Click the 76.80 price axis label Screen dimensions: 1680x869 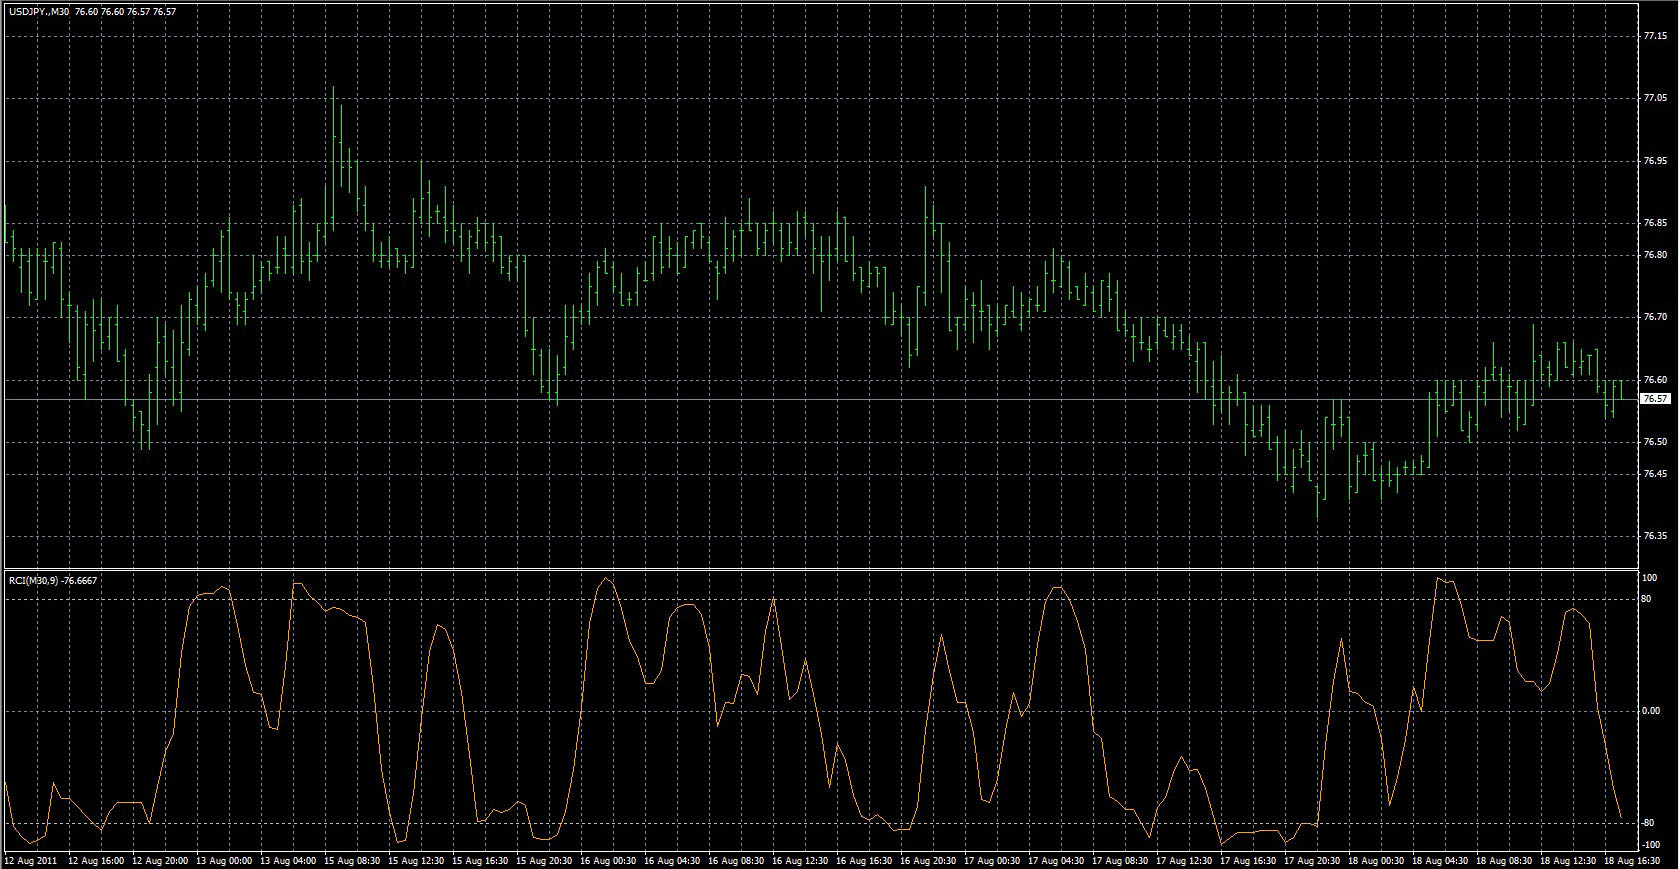[1655, 255]
